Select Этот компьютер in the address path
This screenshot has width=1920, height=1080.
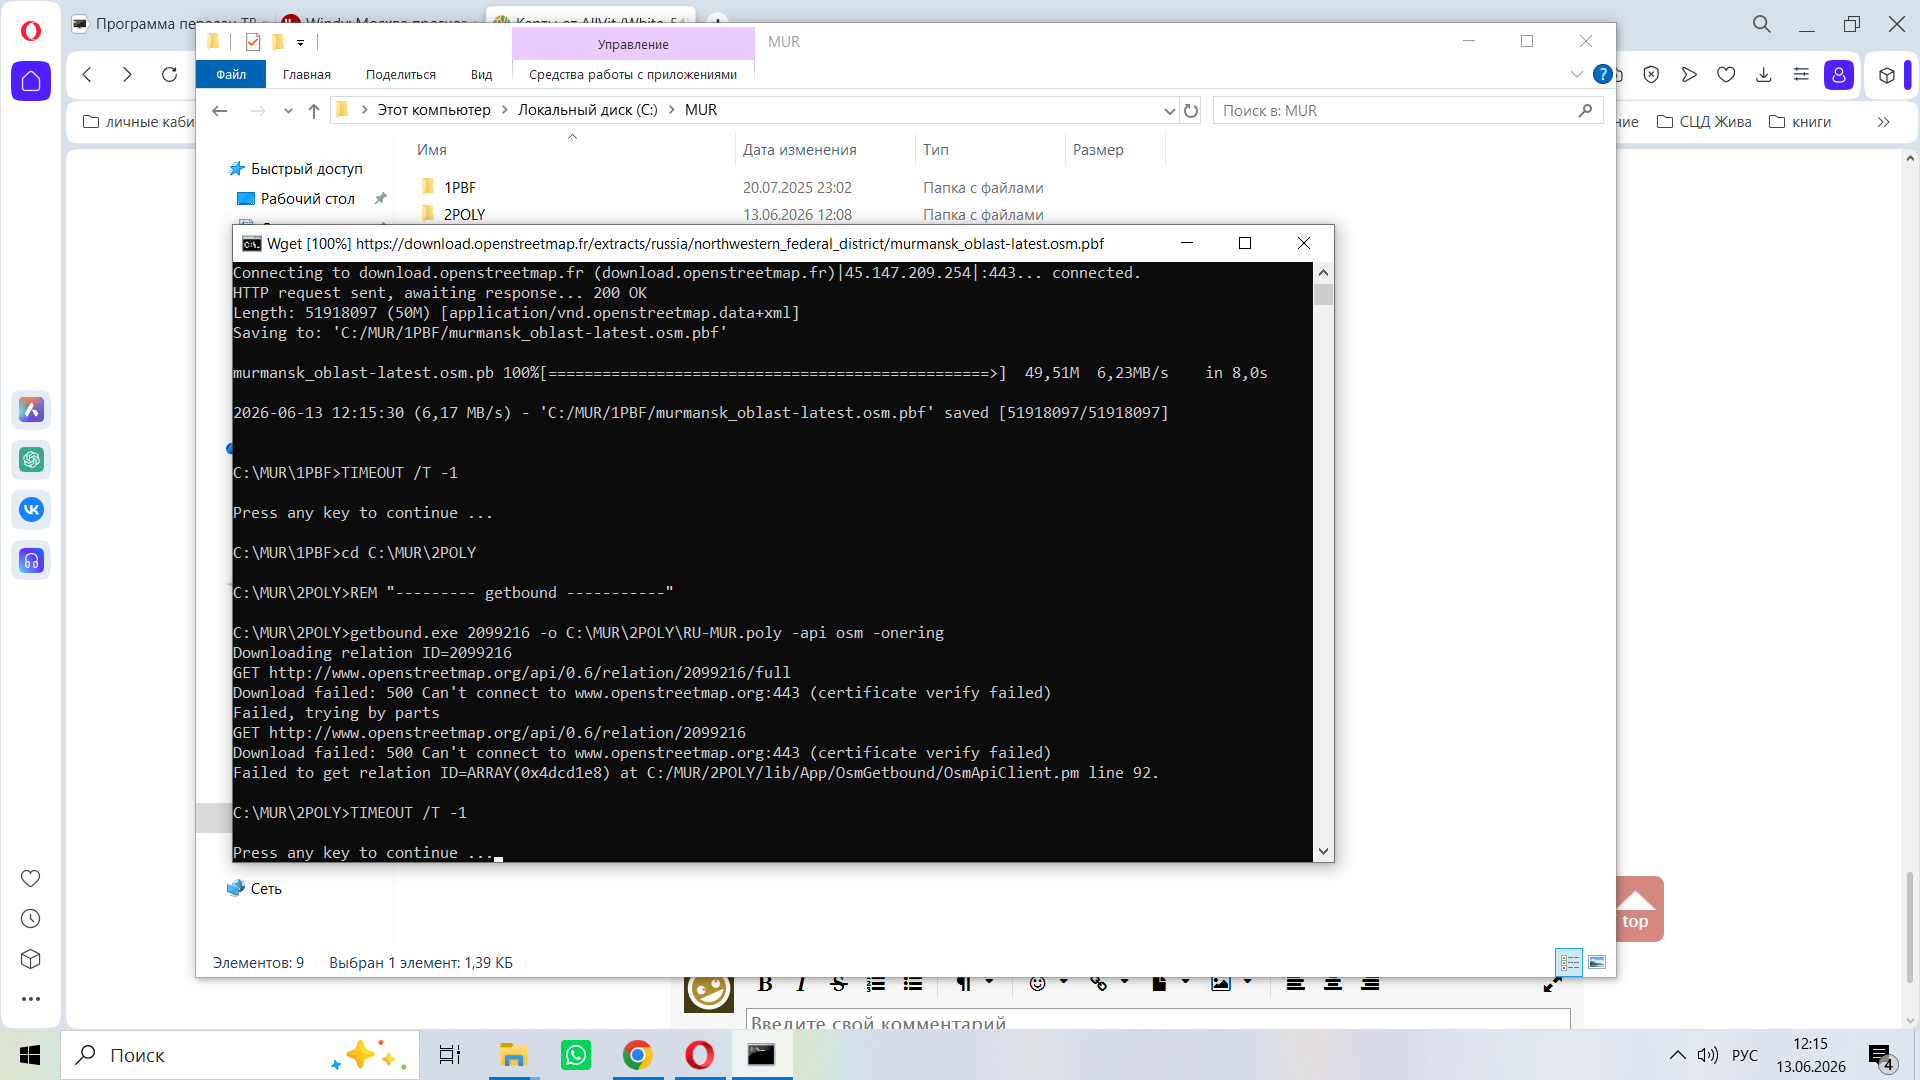[434, 110]
